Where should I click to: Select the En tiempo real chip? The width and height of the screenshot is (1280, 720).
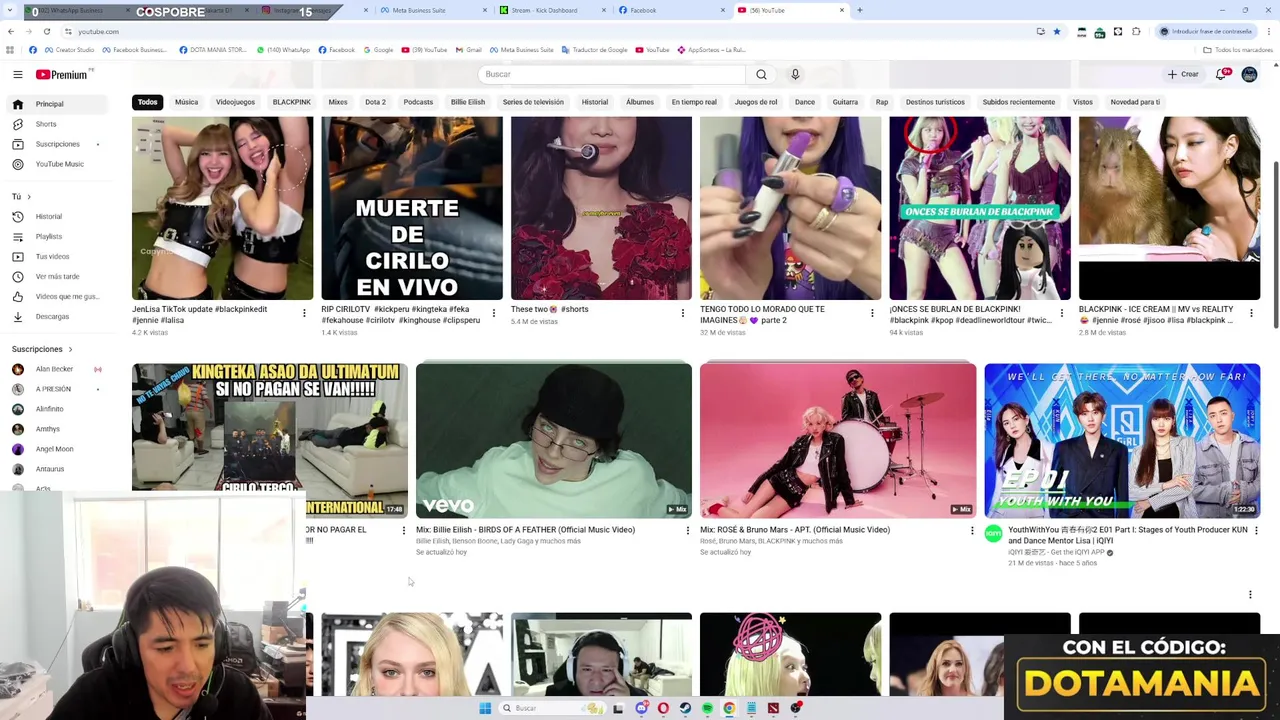tap(694, 102)
